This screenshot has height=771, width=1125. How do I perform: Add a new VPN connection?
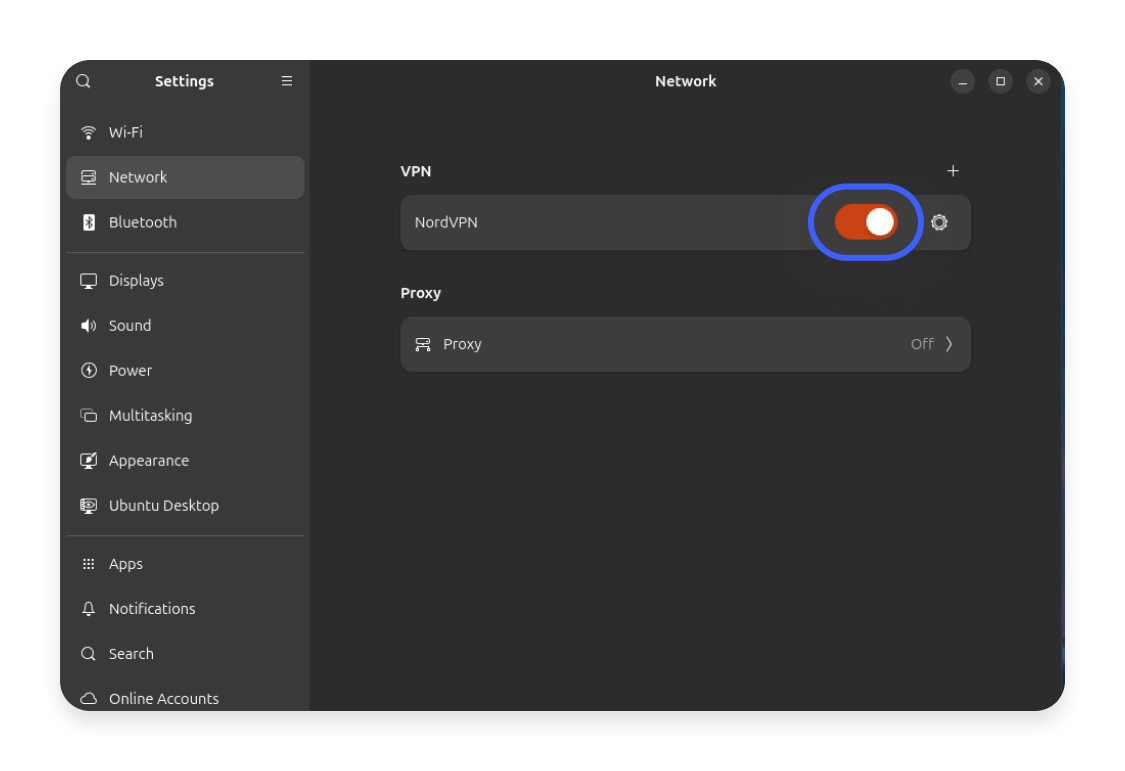953,171
